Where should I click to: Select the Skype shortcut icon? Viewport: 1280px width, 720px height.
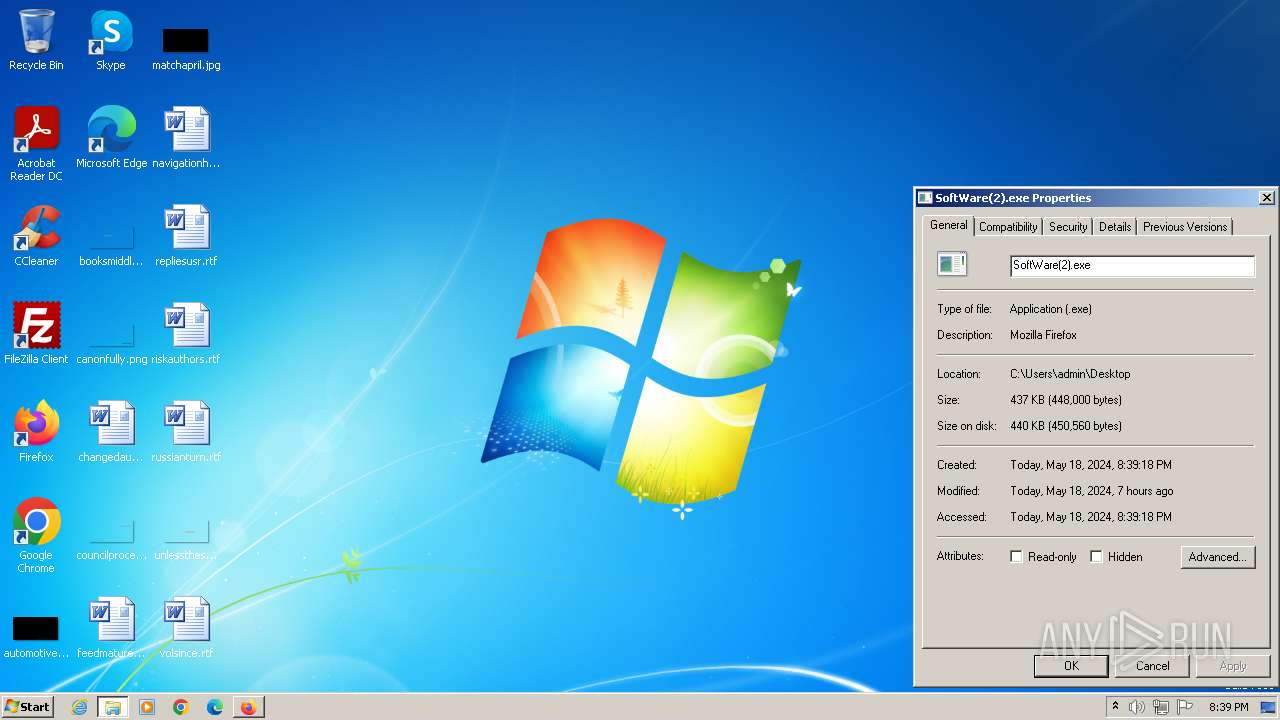pyautogui.click(x=110, y=41)
